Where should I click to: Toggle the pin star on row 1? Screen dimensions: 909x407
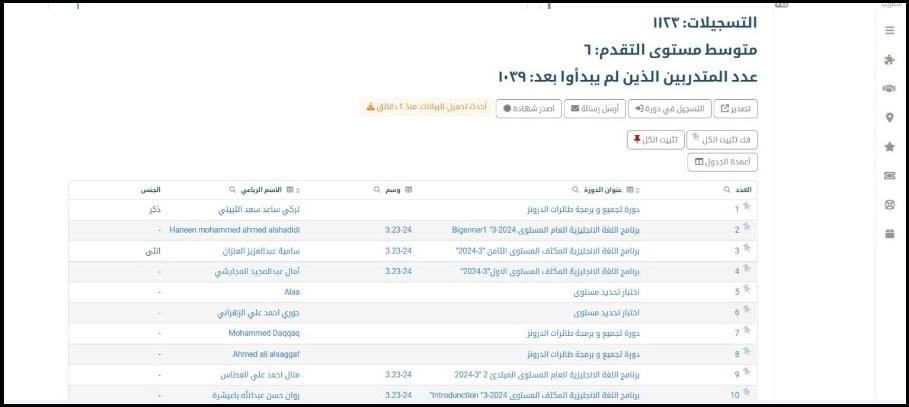coord(746,208)
